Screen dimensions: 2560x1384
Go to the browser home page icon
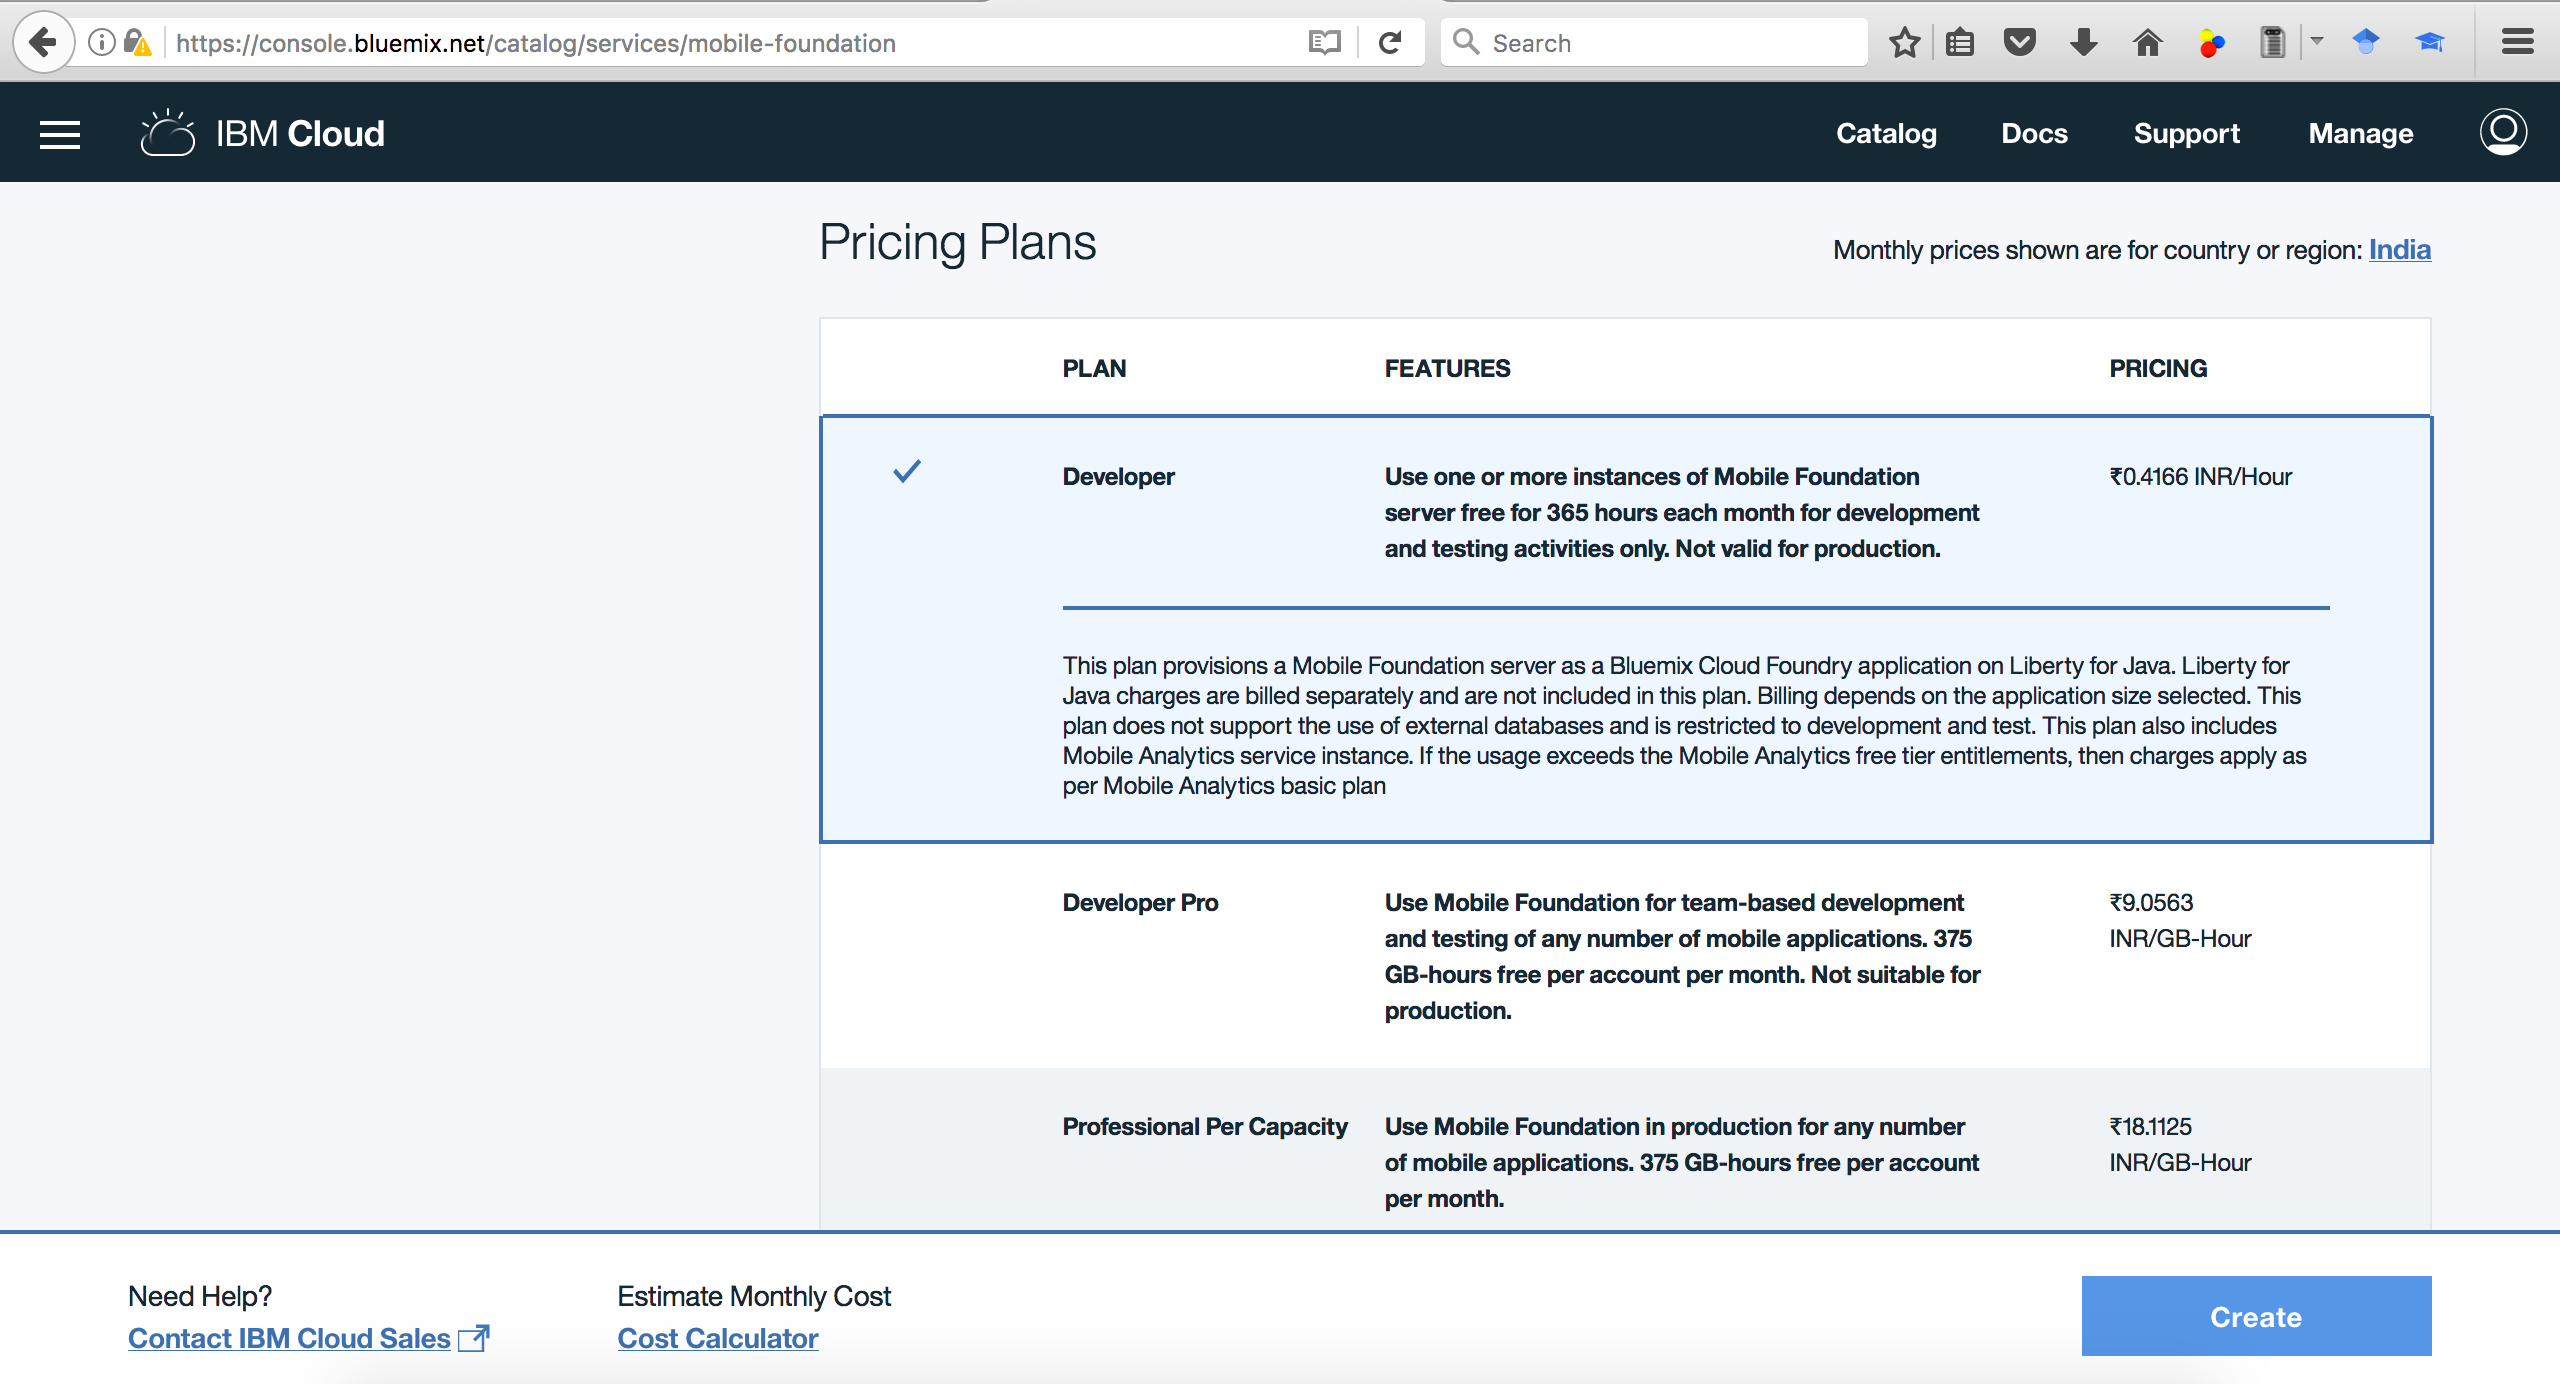point(2147,43)
